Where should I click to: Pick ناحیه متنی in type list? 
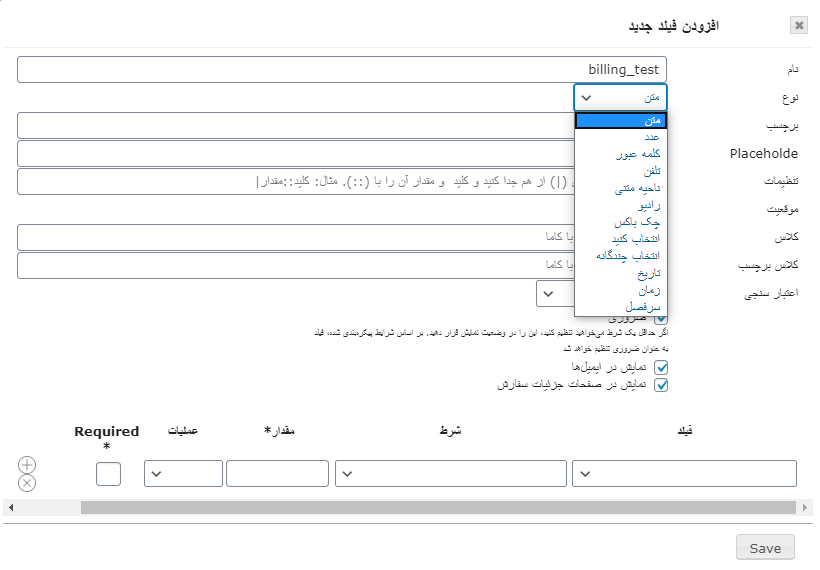click(x=620, y=188)
